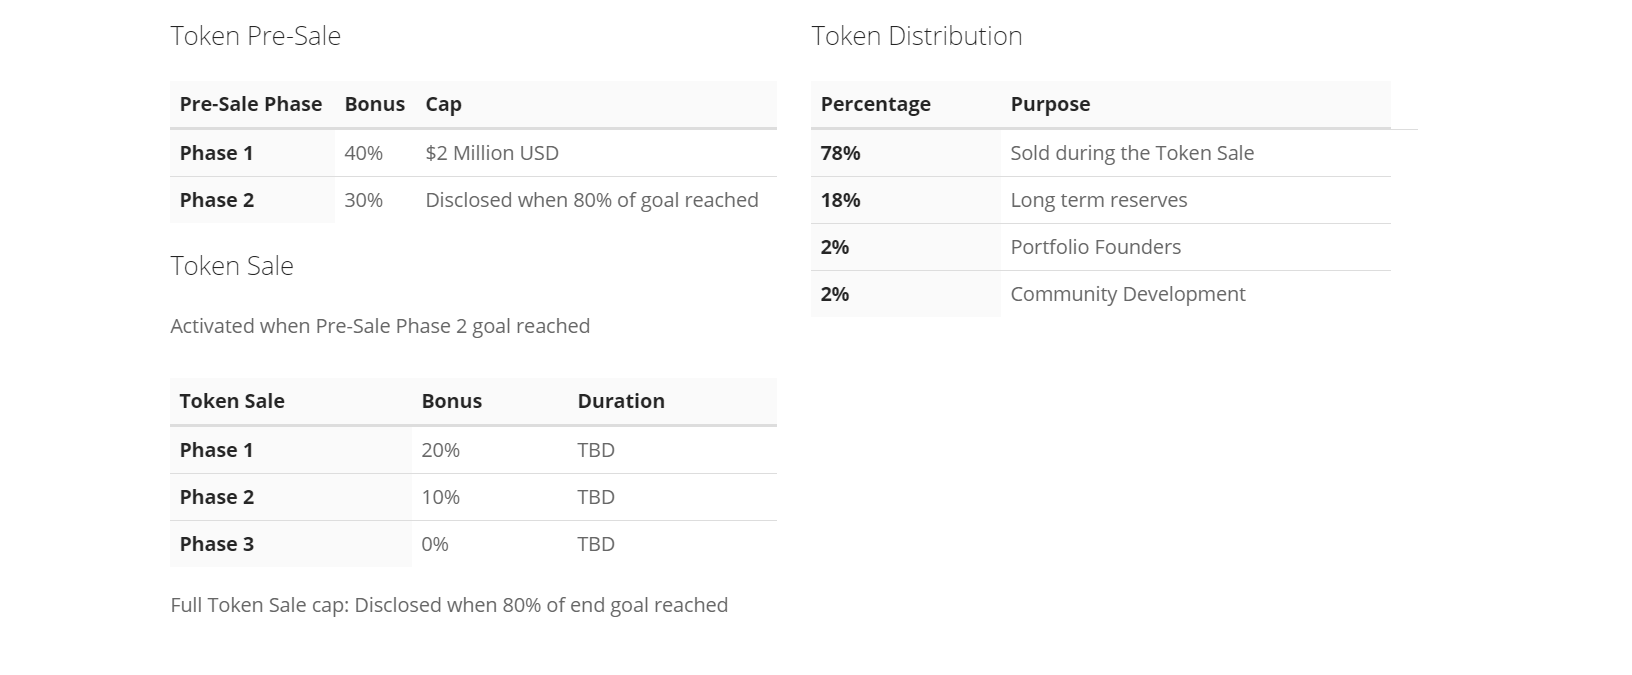The height and width of the screenshot is (675, 1632).
Task: Click the Full Token Sale cap note
Action: [449, 605]
